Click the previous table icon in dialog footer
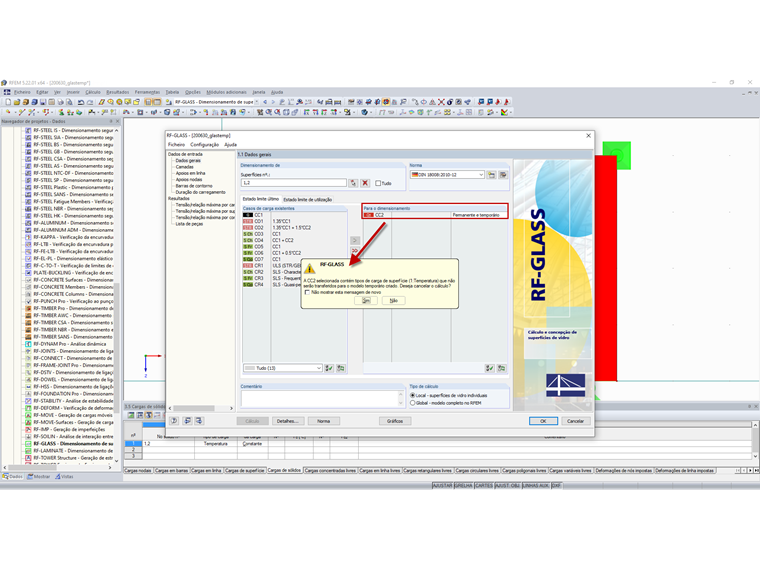This screenshot has width=760, height=570. 187,421
